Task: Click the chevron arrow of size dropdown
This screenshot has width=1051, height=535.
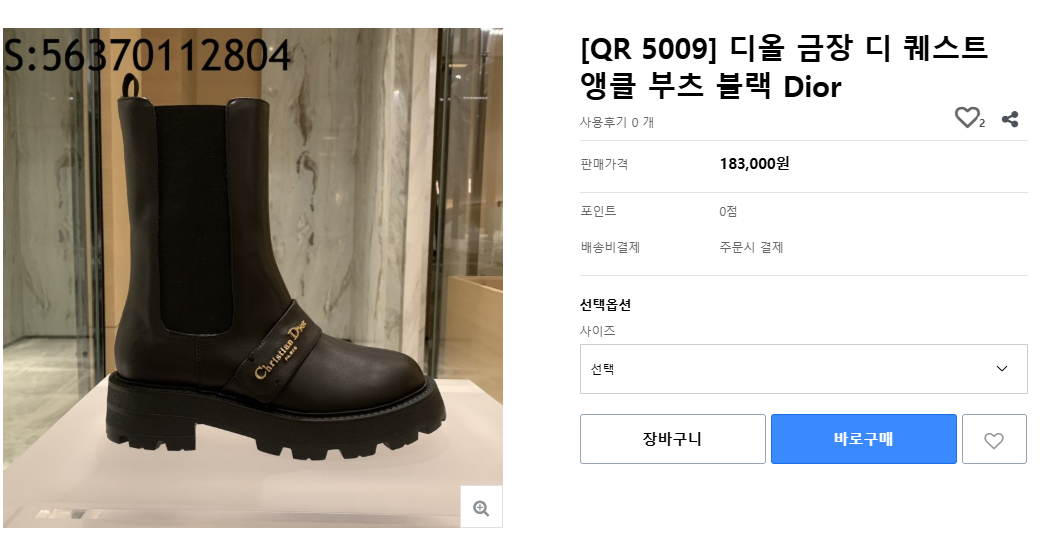Action: point(1002,369)
